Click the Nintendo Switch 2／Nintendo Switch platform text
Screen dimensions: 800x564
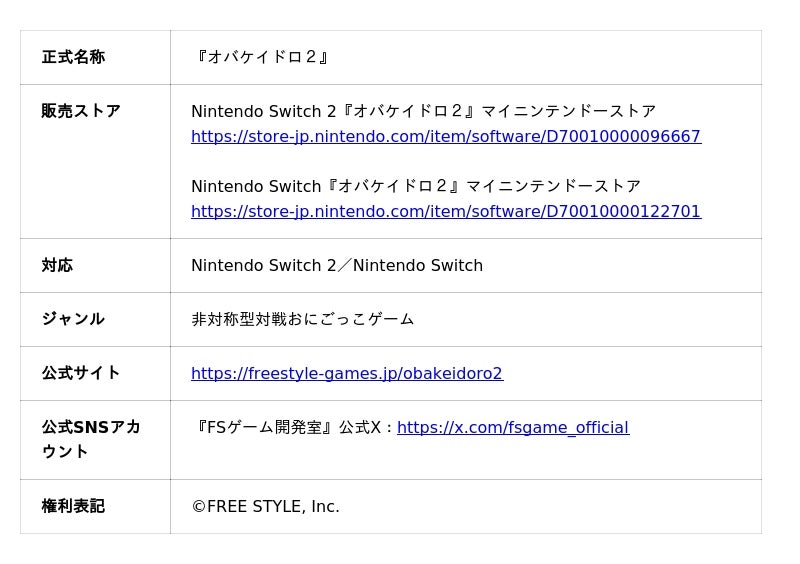click(337, 265)
